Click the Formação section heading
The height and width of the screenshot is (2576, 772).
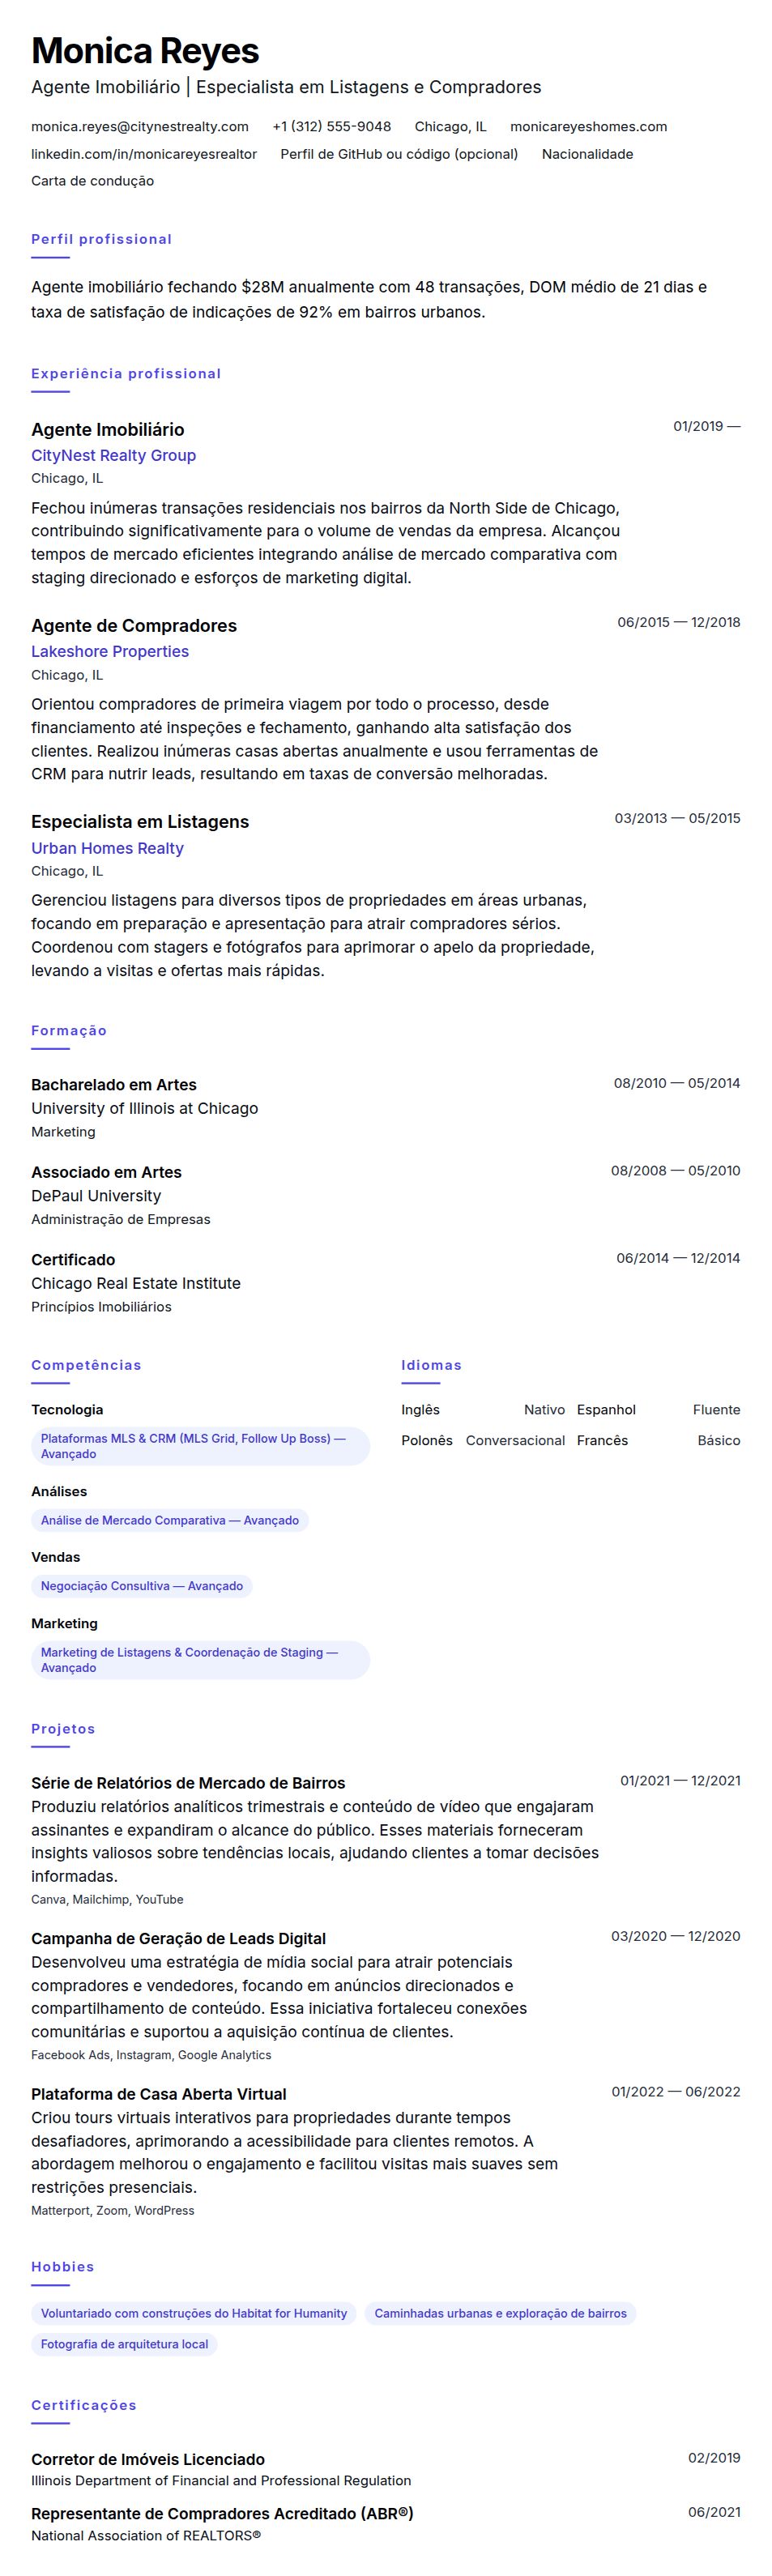(x=69, y=1030)
